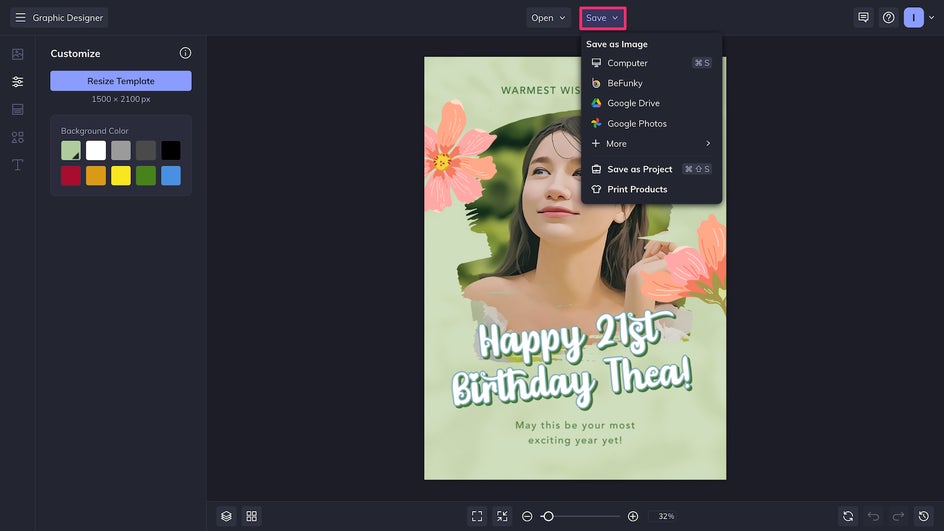This screenshot has width=944, height=531.
Task: Select the yellow background swatch
Action: pyautogui.click(x=120, y=176)
